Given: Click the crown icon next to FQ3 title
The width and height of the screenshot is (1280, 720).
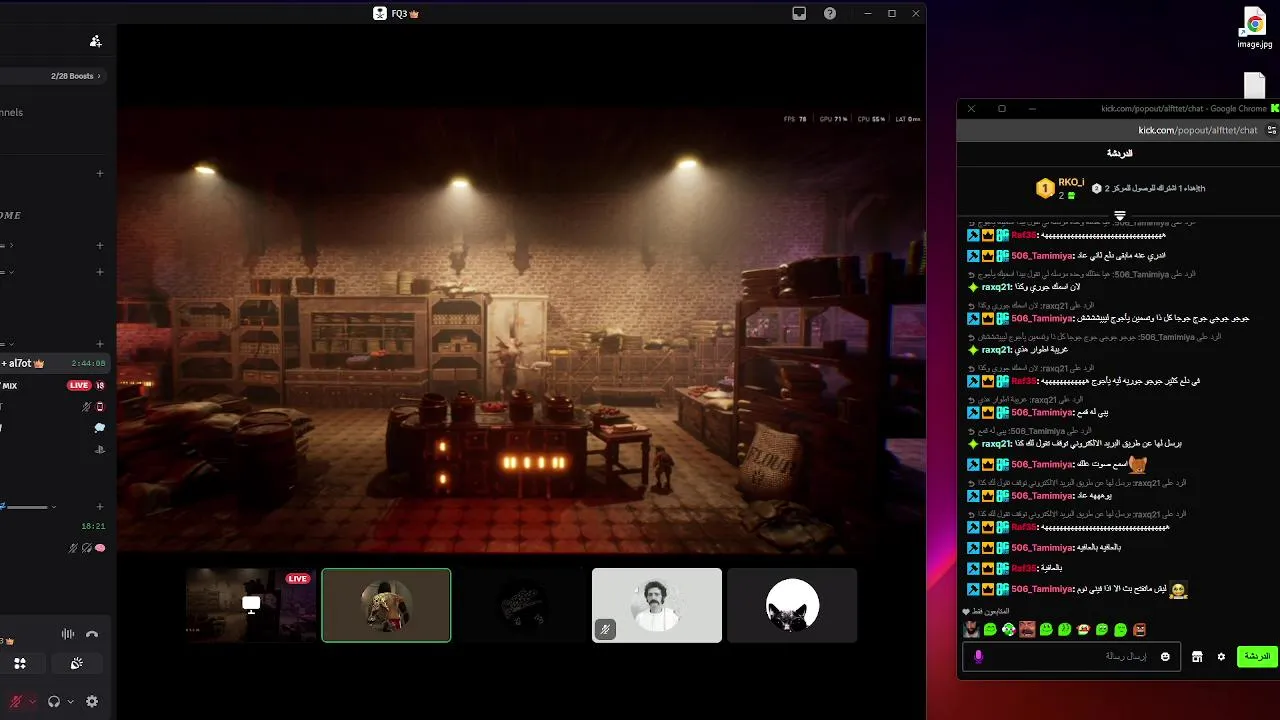Looking at the screenshot, I should (x=414, y=14).
